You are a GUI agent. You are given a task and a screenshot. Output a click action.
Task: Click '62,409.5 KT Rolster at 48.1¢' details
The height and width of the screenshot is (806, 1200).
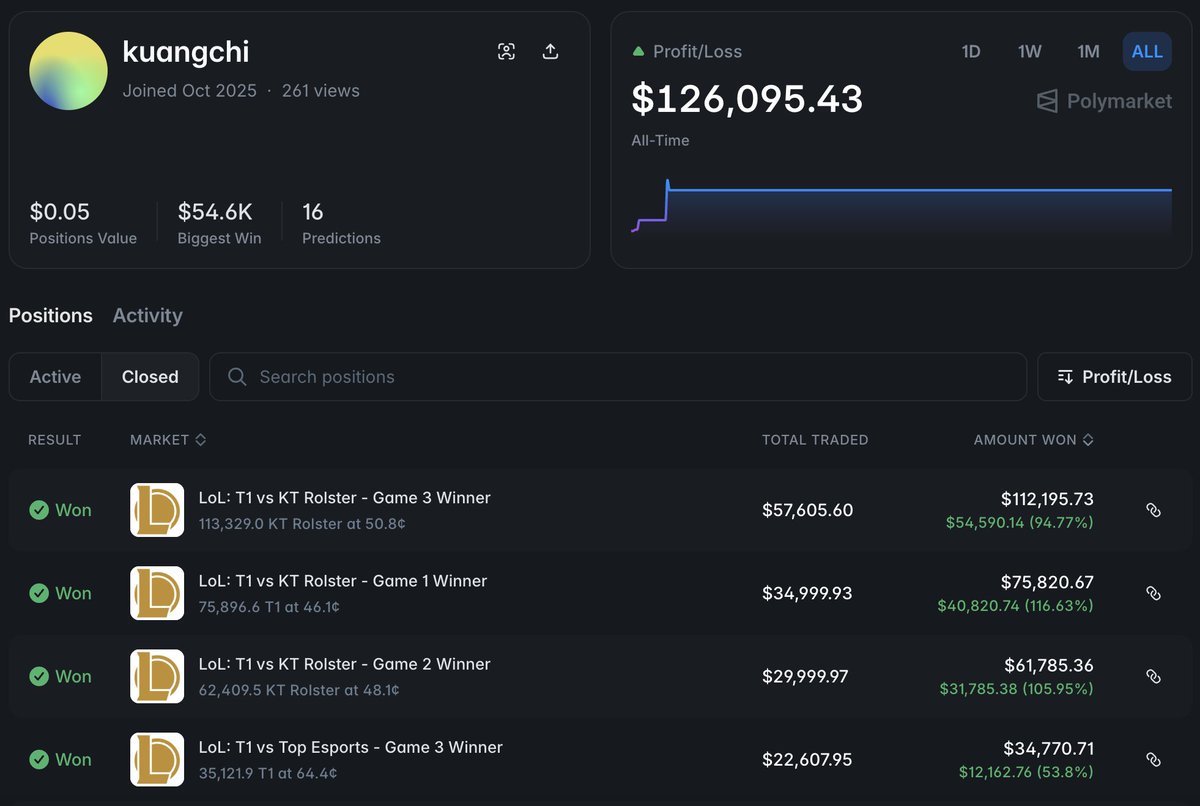pos(299,689)
